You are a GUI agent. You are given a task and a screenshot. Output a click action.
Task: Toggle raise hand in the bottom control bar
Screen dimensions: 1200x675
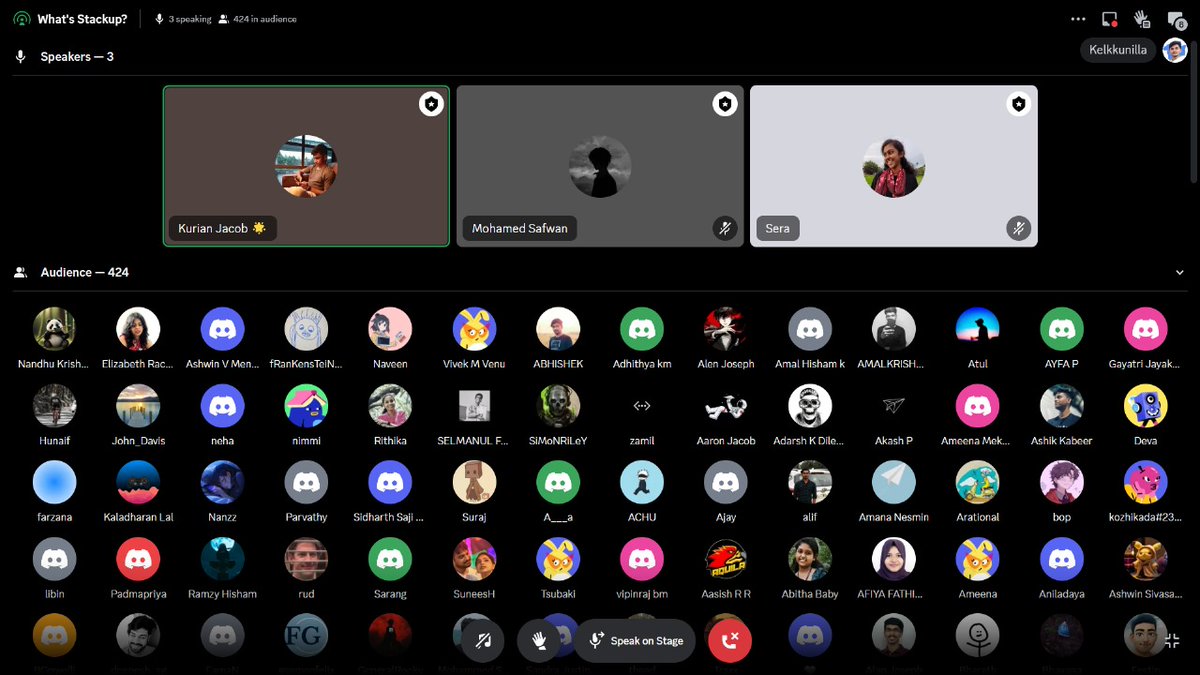click(539, 640)
